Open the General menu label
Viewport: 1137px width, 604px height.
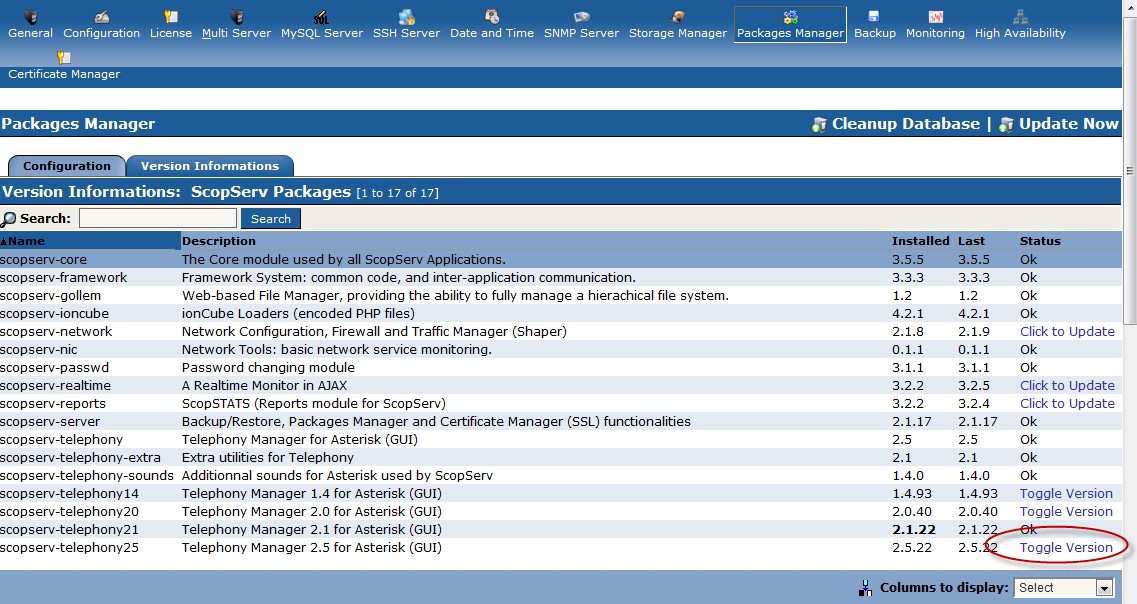coord(30,33)
